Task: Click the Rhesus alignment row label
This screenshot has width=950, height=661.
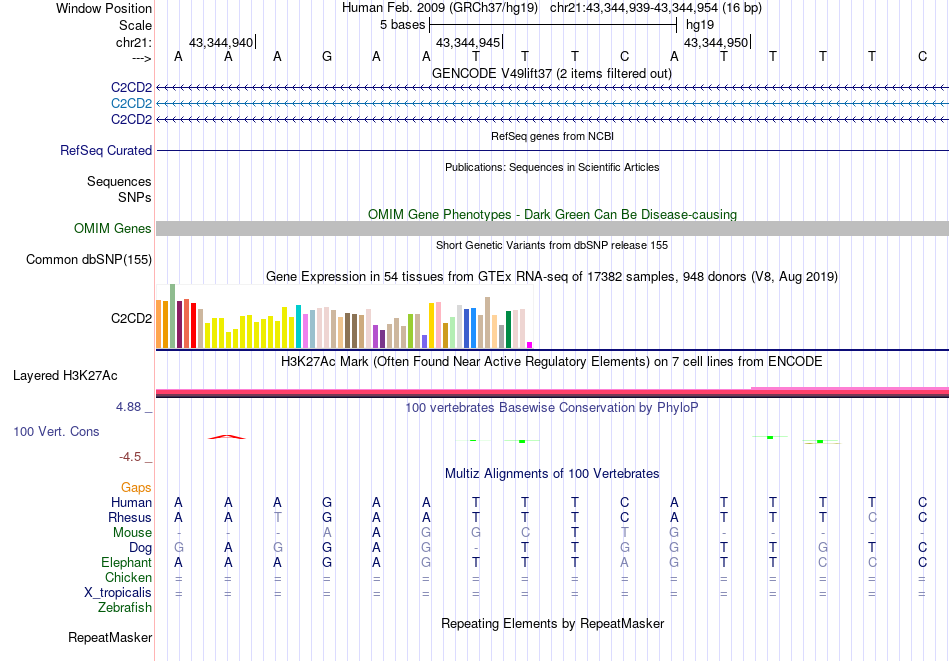Action: pos(130,518)
